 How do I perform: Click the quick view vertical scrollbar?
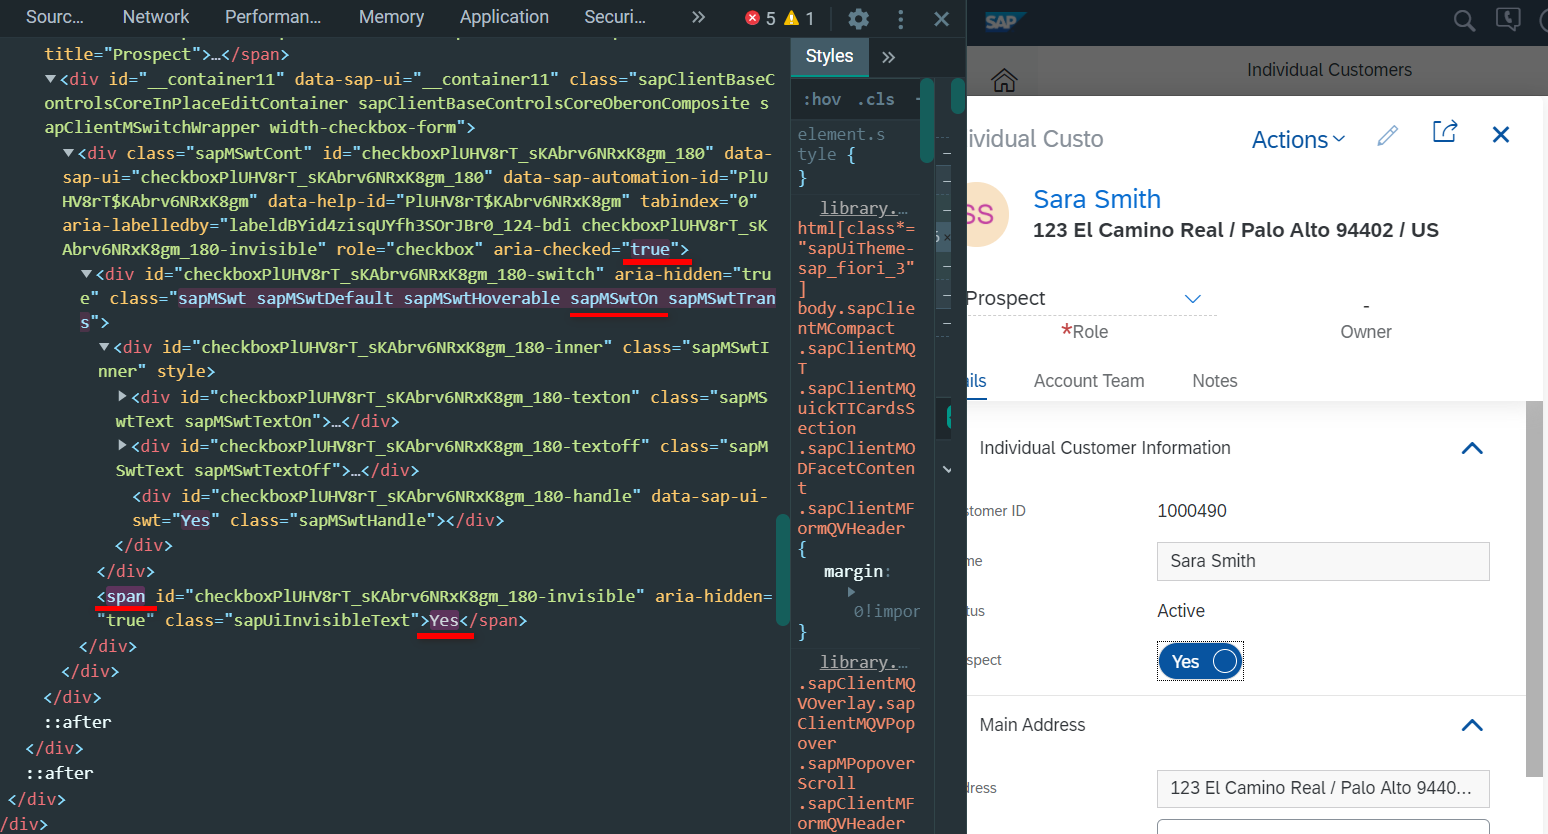pyautogui.click(x=1535, y=590)
